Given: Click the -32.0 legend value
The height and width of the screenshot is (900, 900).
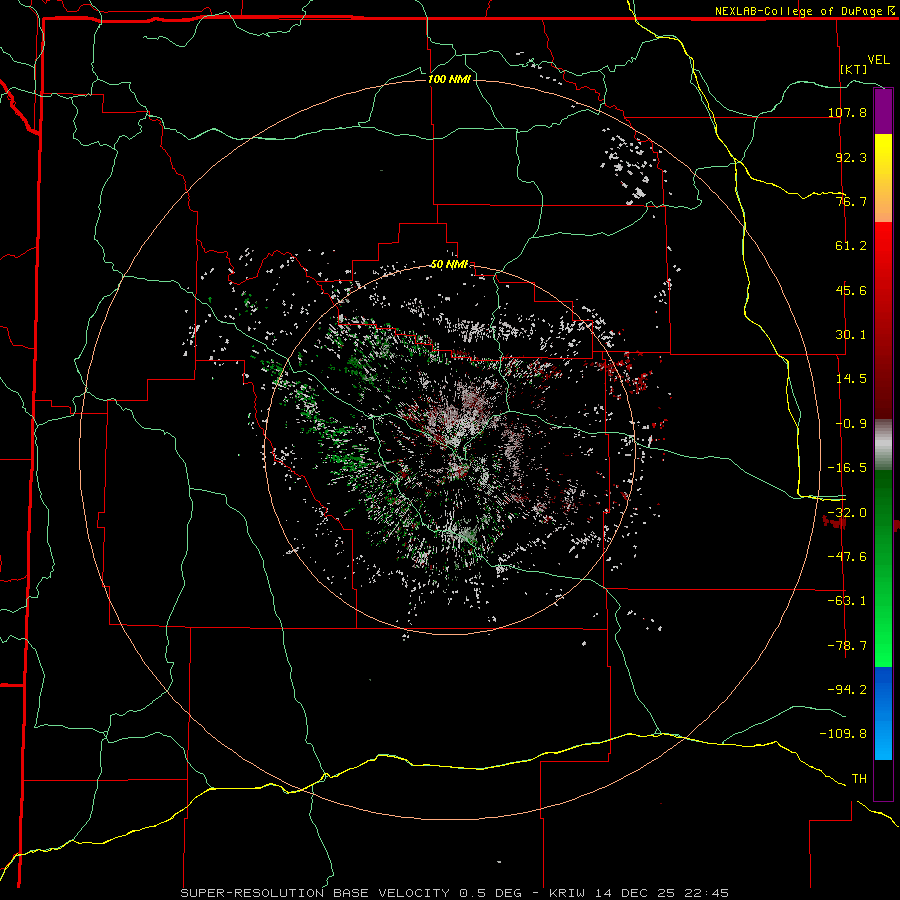Looking at the screenshot, I should coord(847,513).
